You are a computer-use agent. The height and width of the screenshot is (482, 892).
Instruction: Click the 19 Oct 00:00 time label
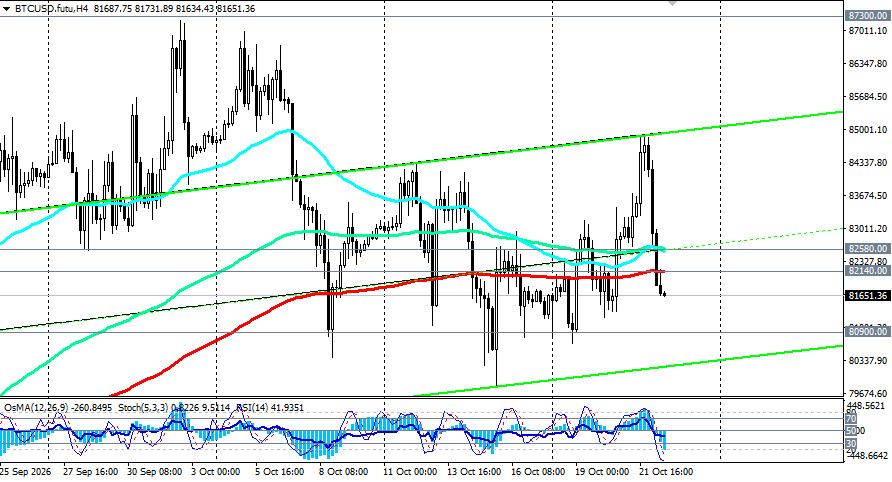[602, 472]
